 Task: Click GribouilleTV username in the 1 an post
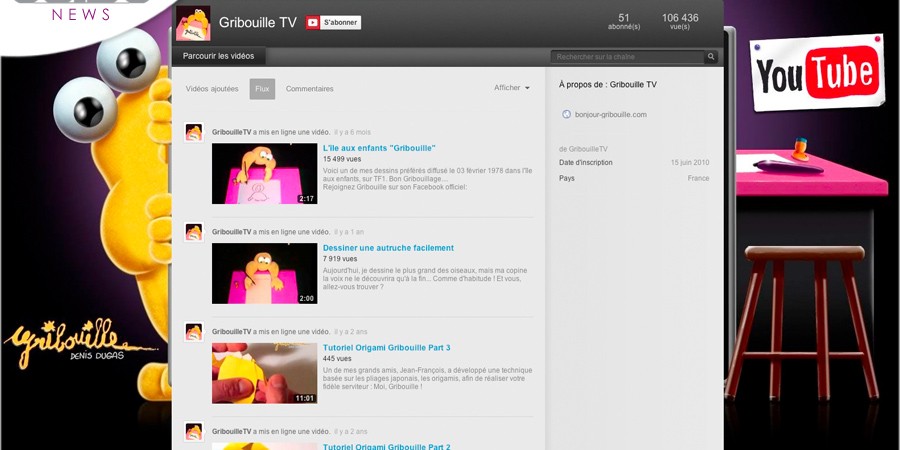pos(231,232)
